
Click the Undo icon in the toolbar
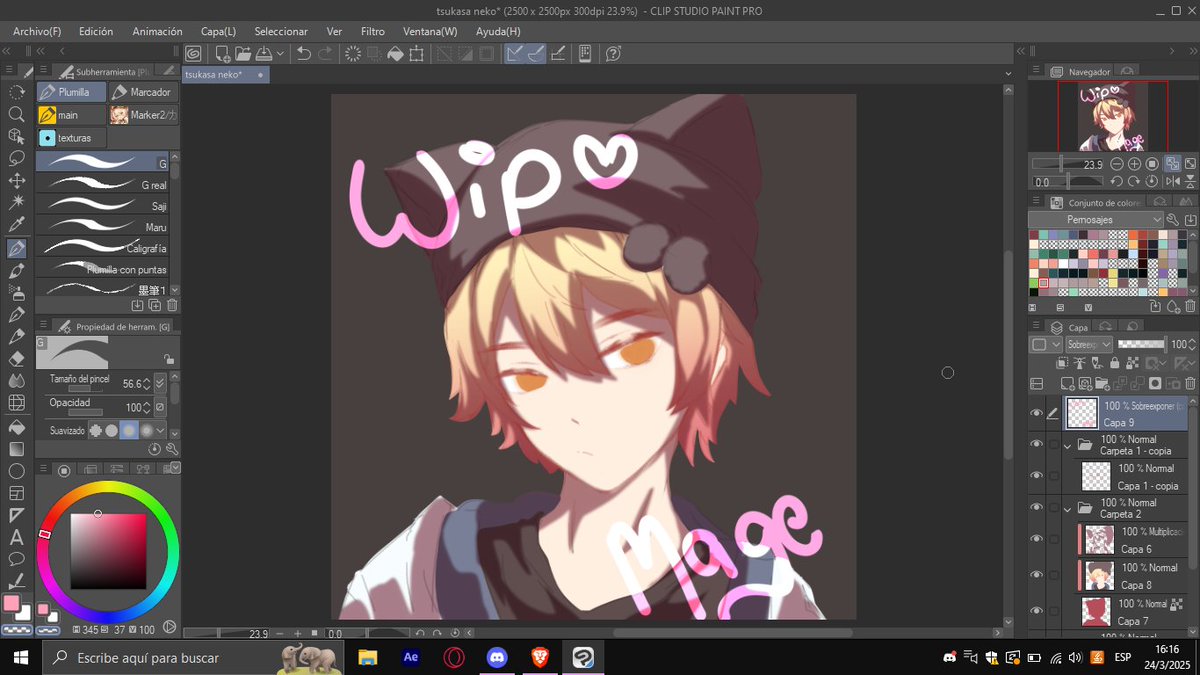pos(302,53)
